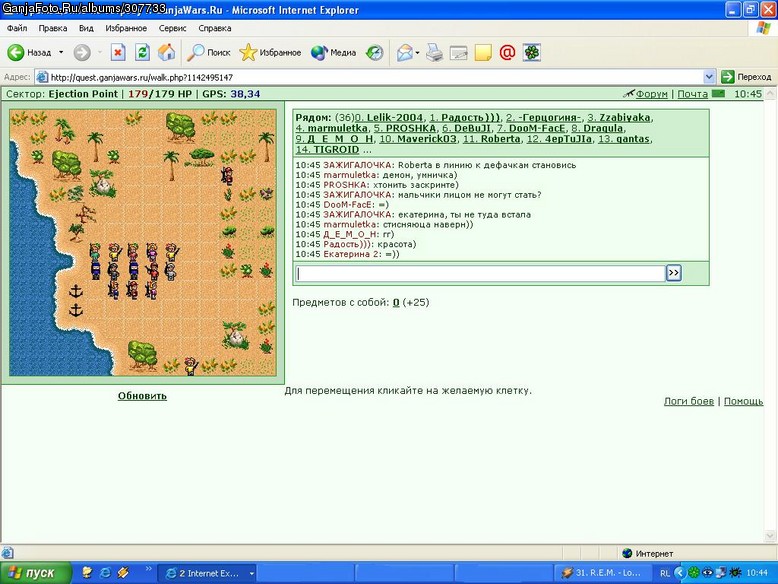The height and width of the screenshot is (584, 778).
Task: Select player -Герцогиня- in nearby list
Action: click(x=543, y=118)
